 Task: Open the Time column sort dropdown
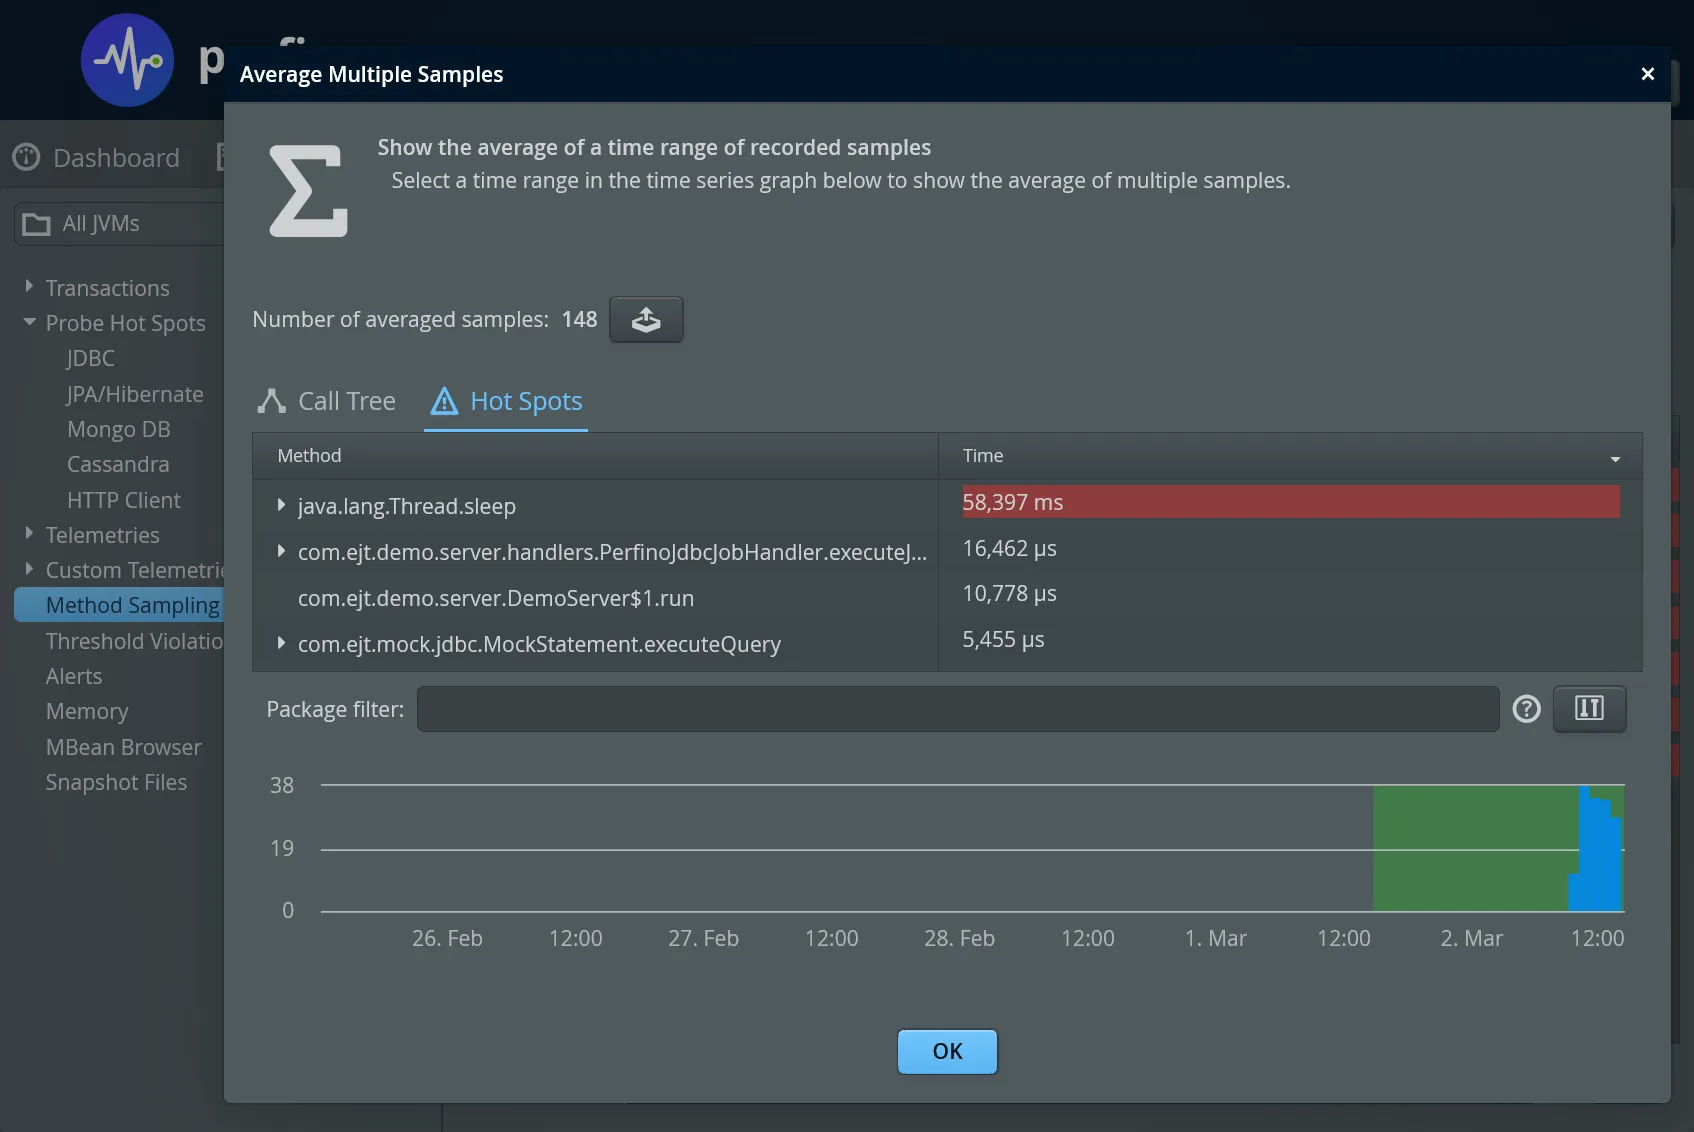(1614, 460)
